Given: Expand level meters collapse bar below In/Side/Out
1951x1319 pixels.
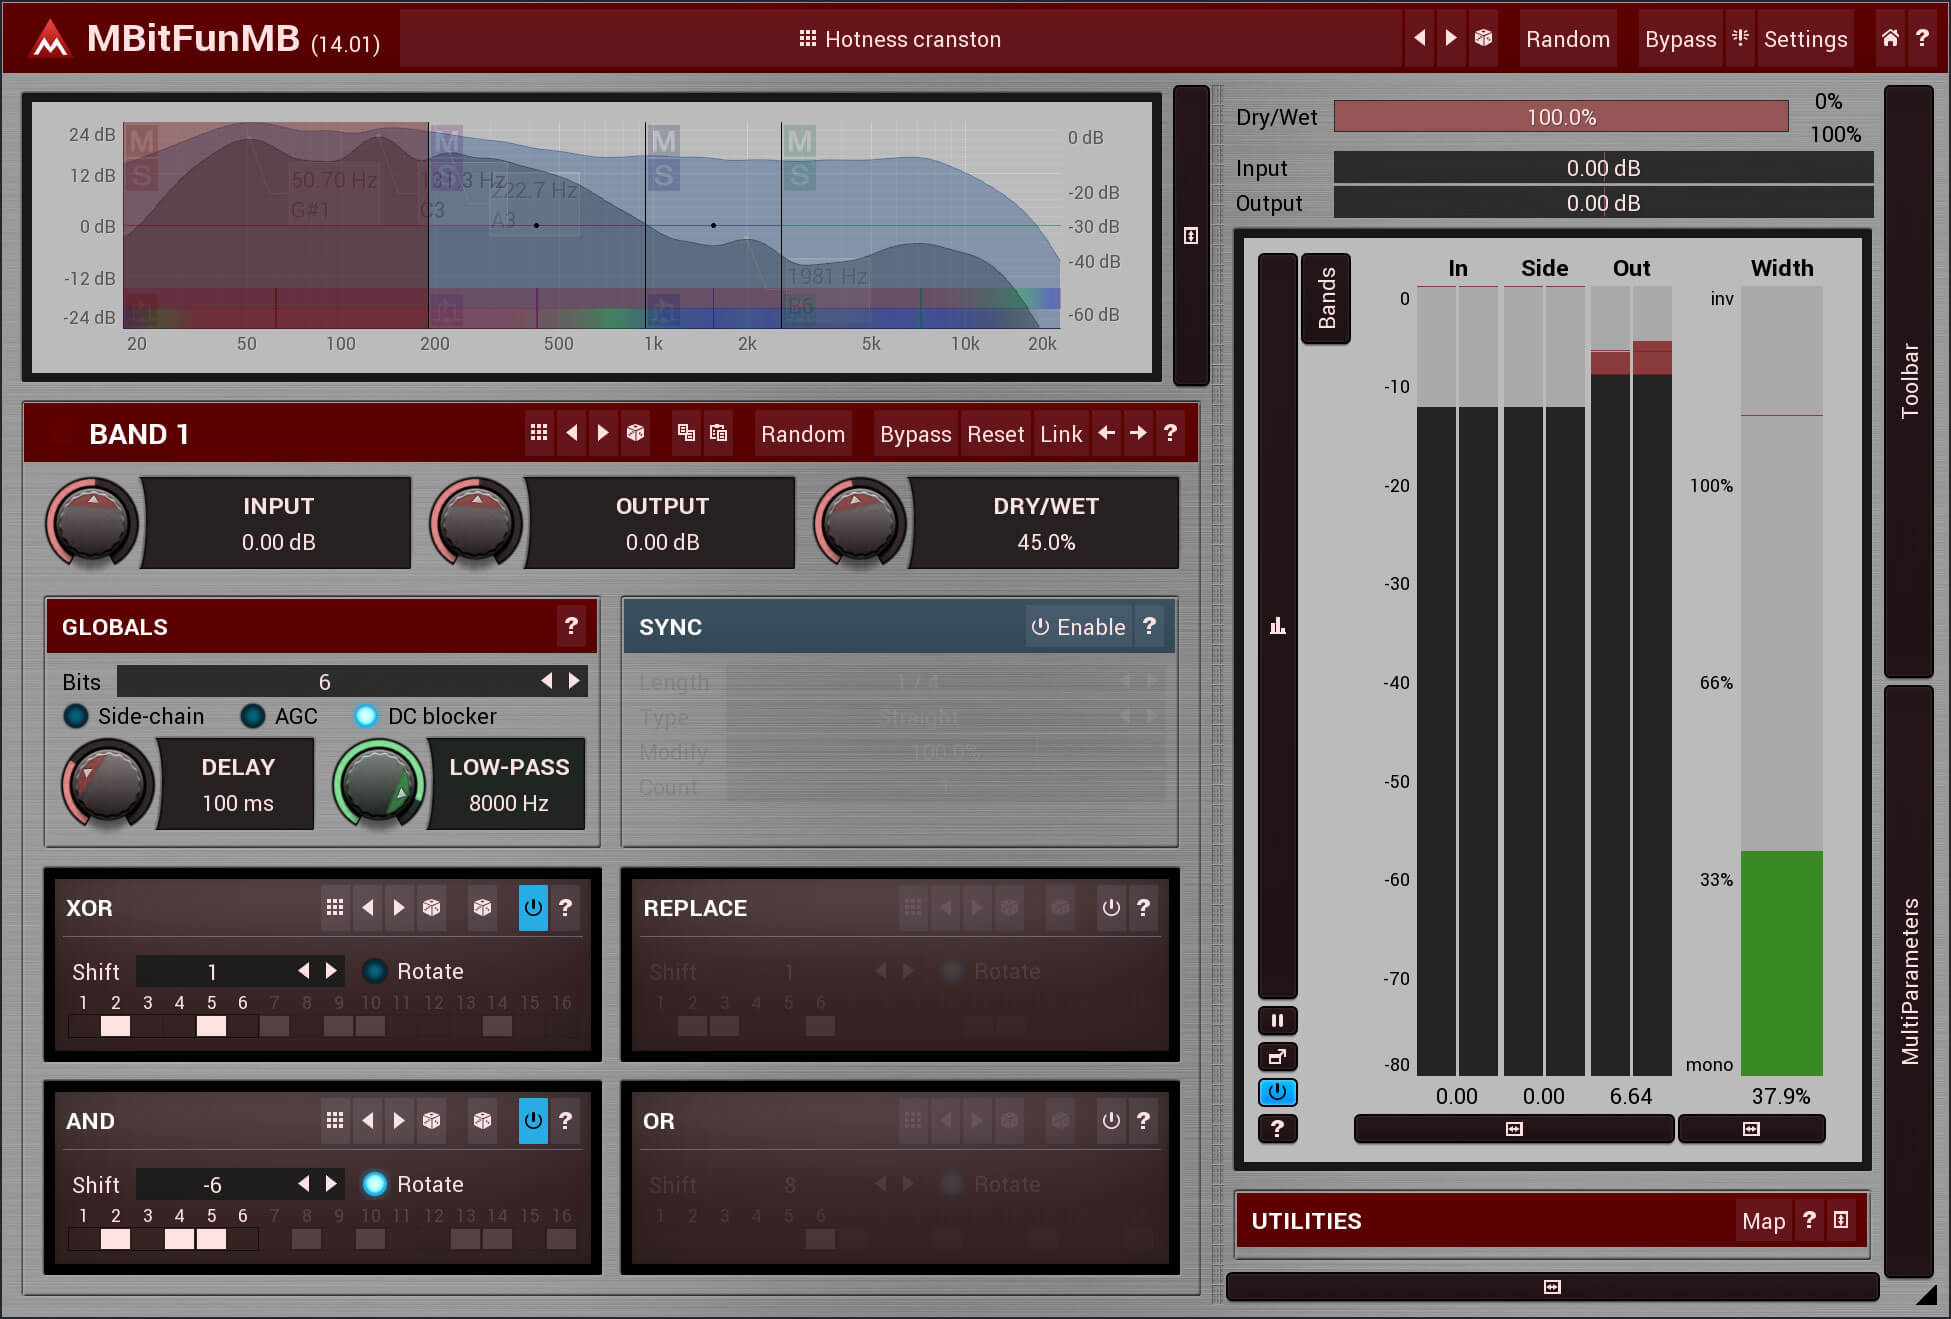Looking at the screenshot, I should pyautogui.click(x=1514, y=1128).
